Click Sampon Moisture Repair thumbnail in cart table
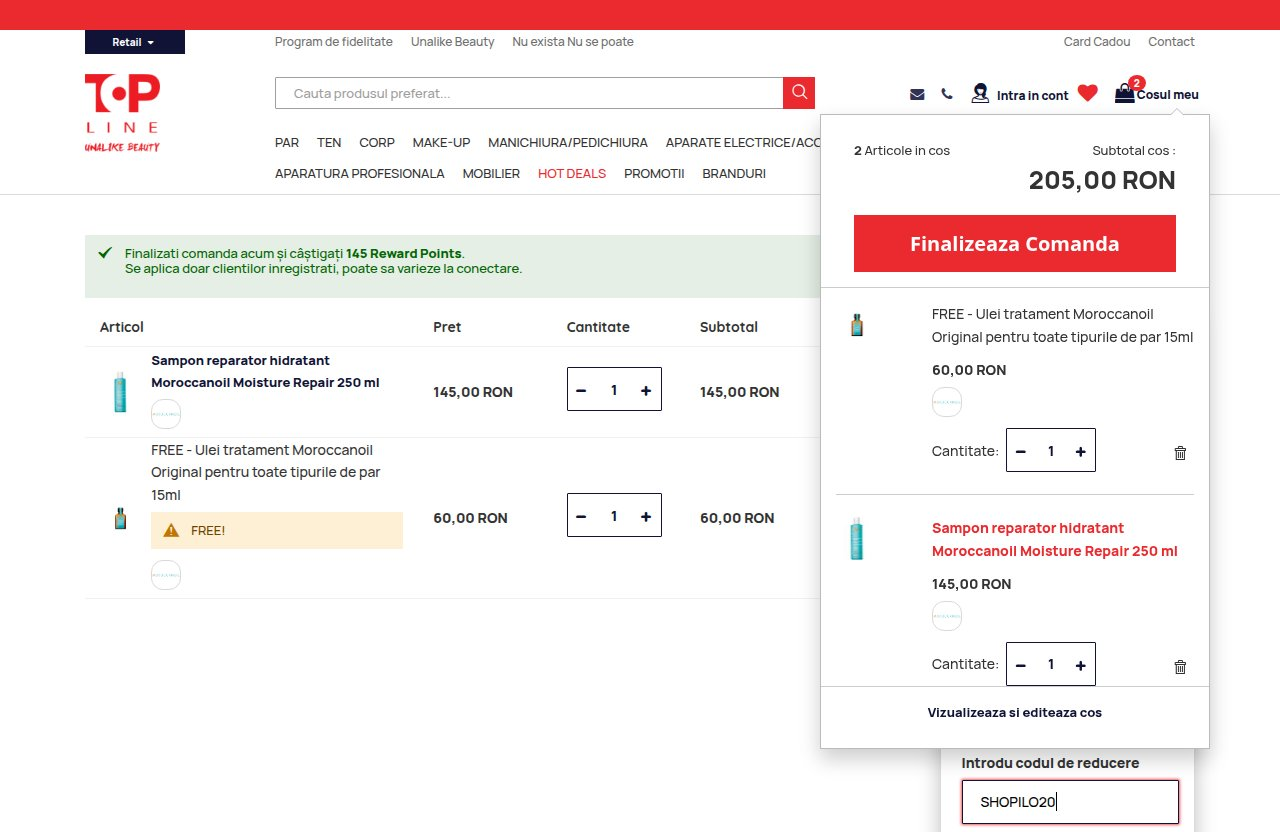This screenshot has width=1280, height=832. [x=120, y=392]
